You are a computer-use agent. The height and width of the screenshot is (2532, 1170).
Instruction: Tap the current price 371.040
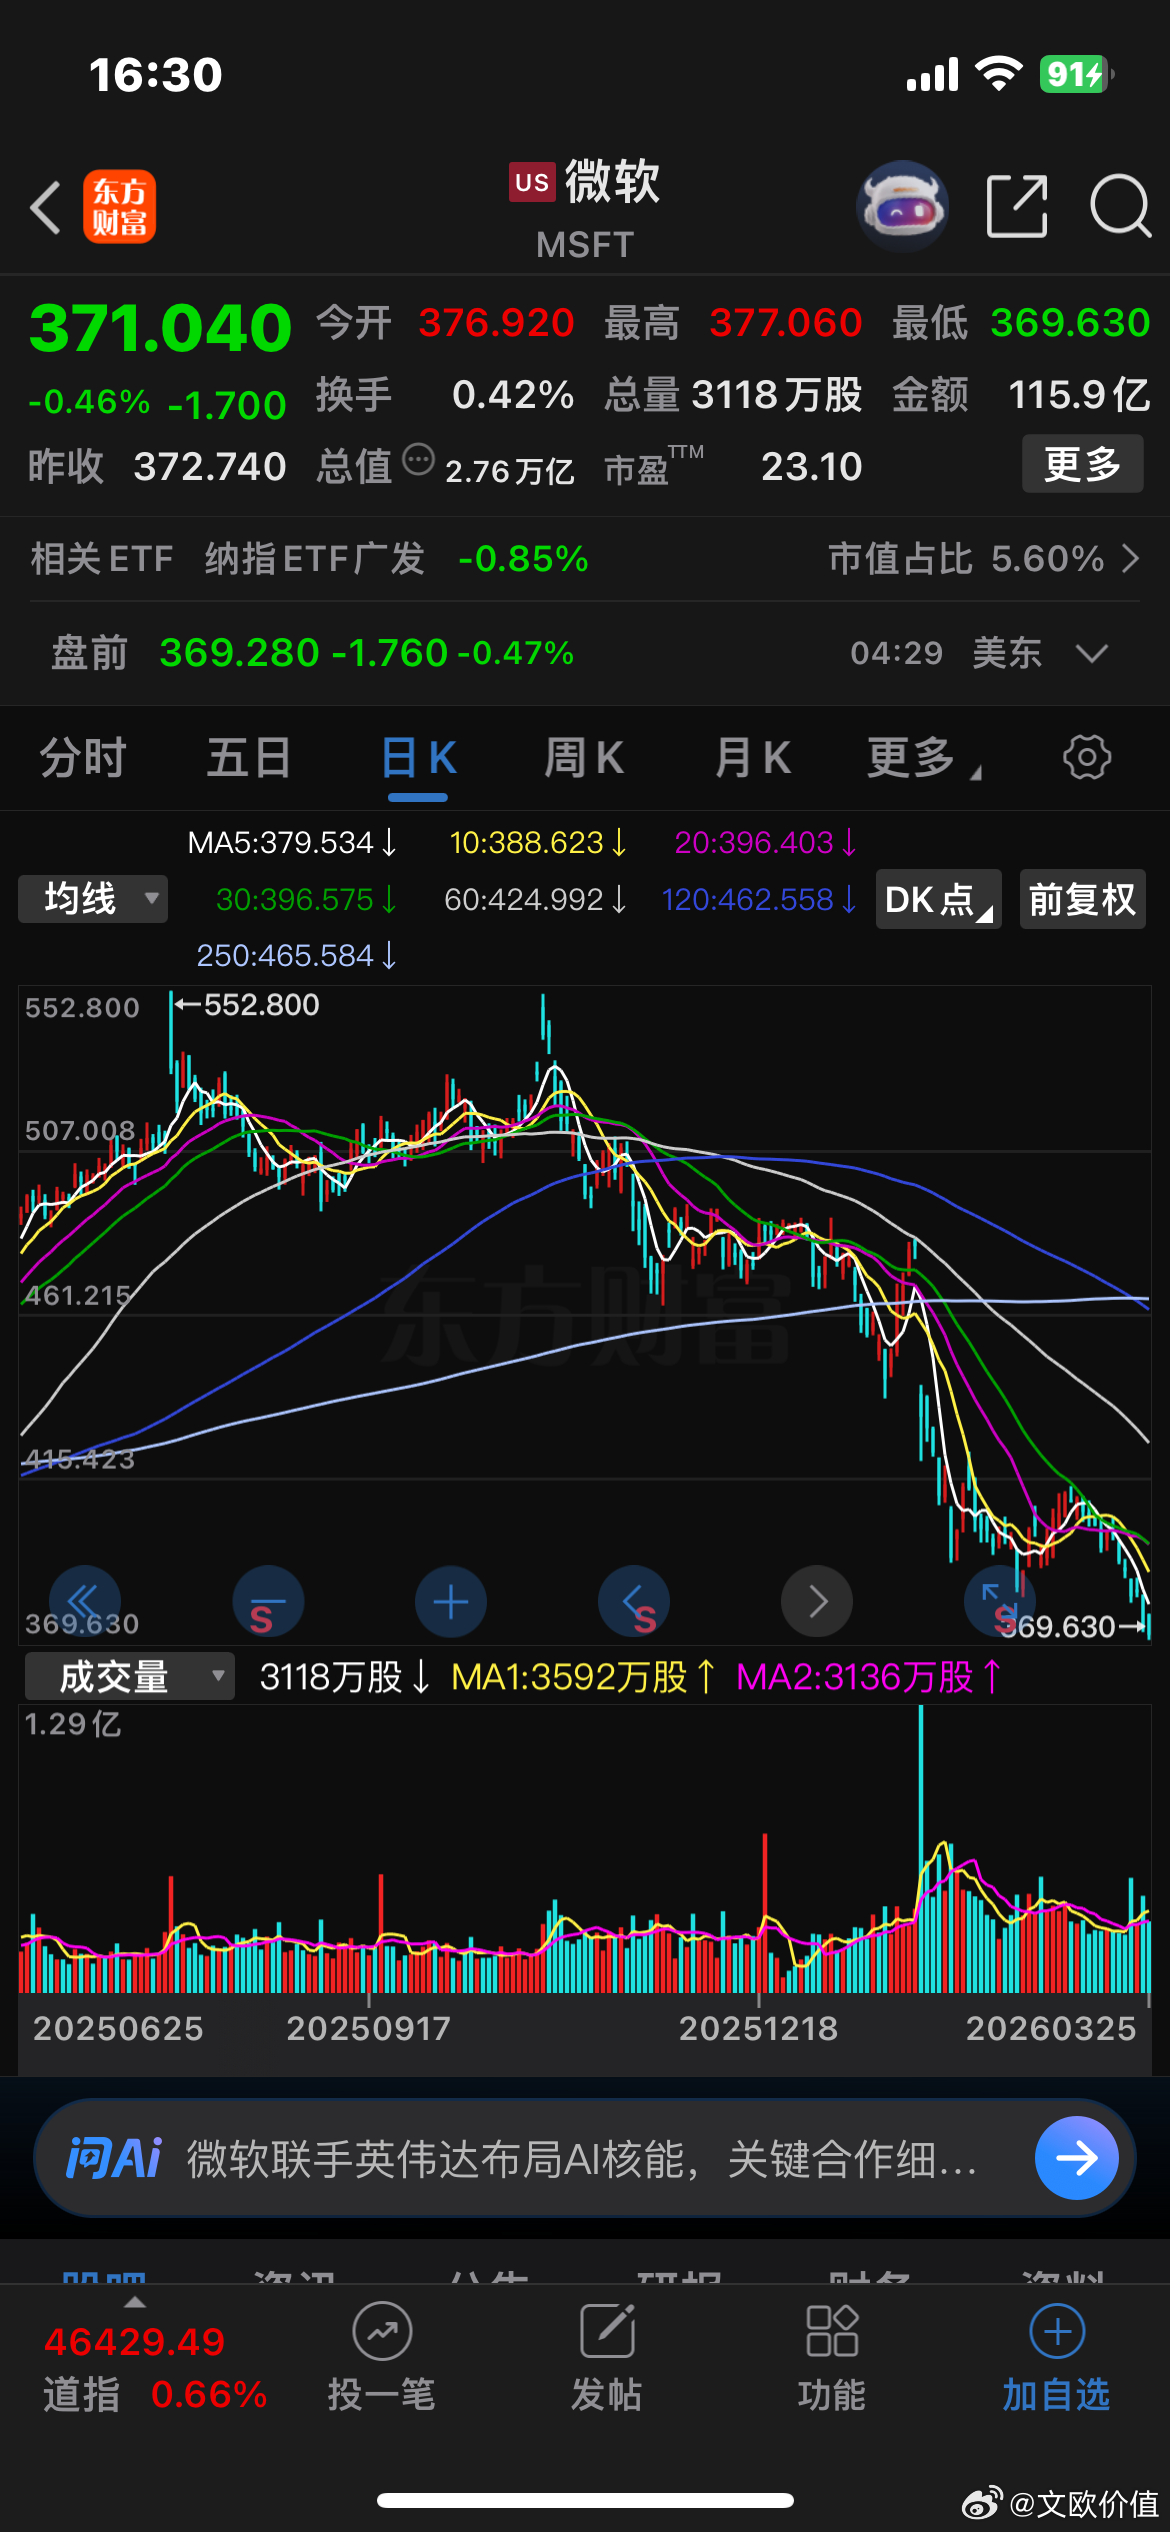pos(160,328)
